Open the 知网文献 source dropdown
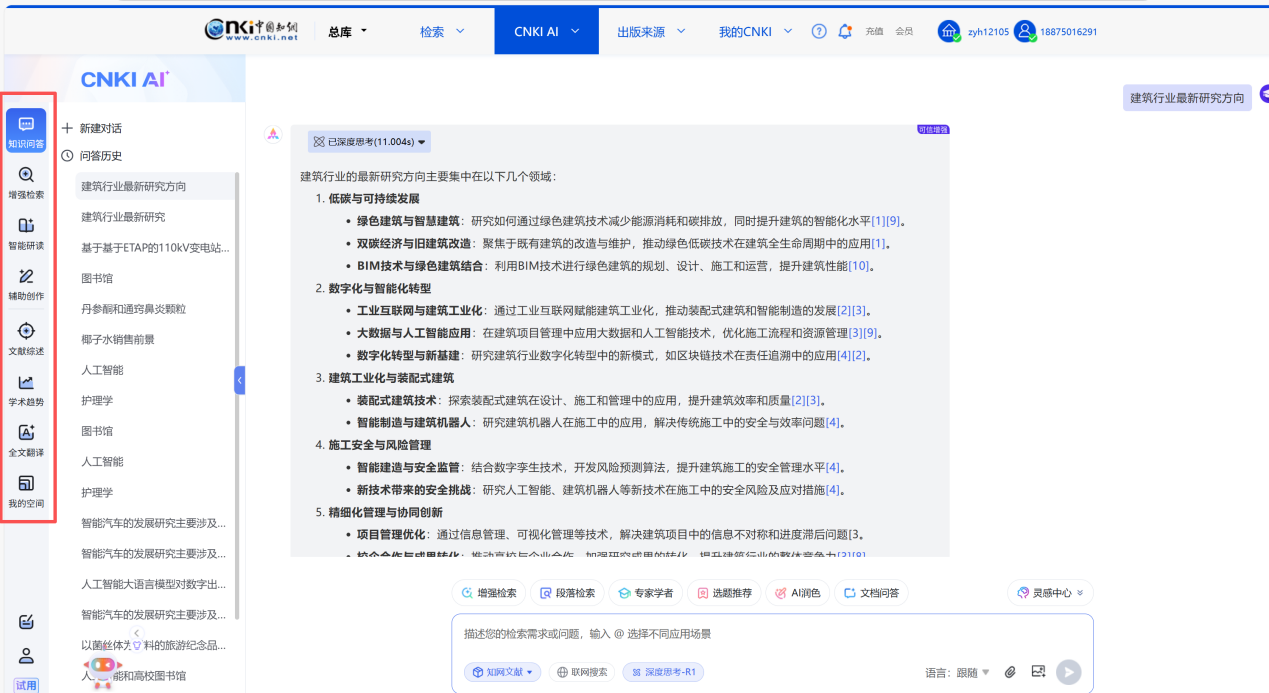Viewport: 1269px width, 693px height. pos(503,672)
